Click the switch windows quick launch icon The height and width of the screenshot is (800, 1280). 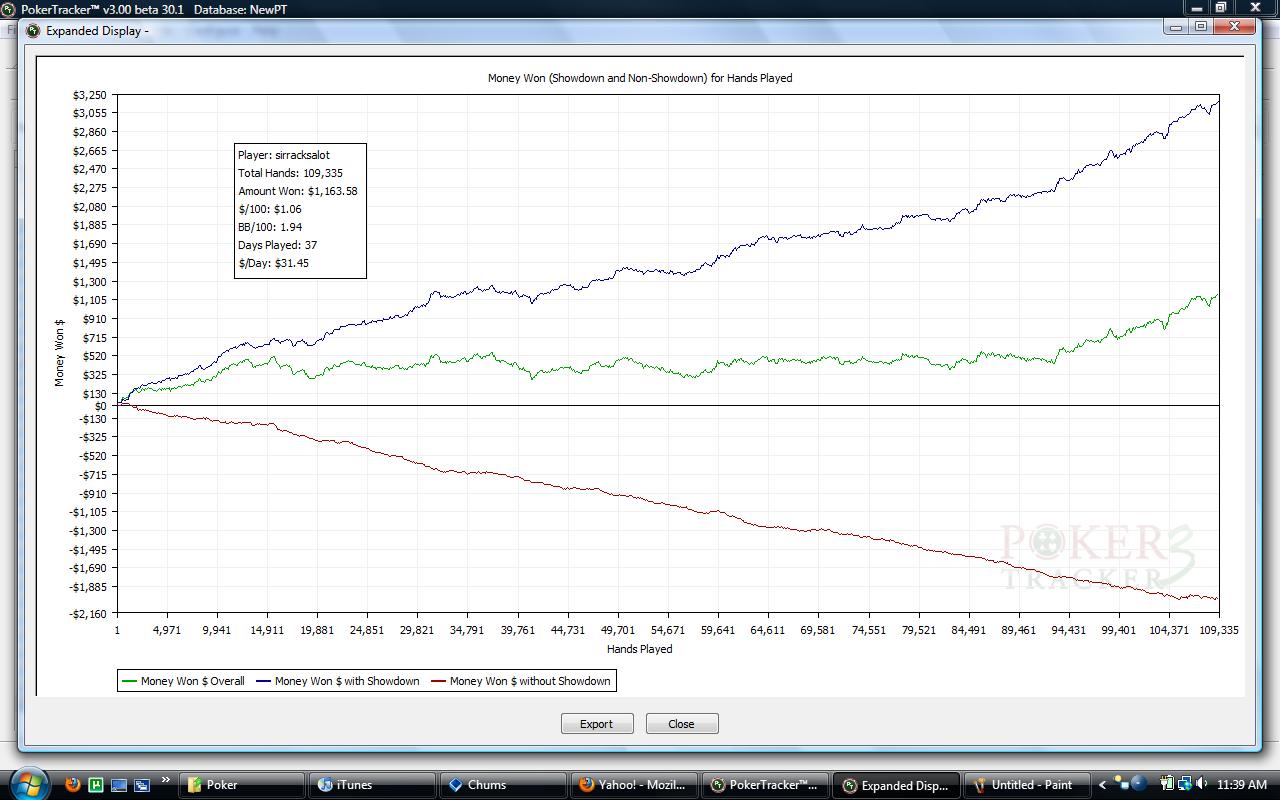coord(142,785)
